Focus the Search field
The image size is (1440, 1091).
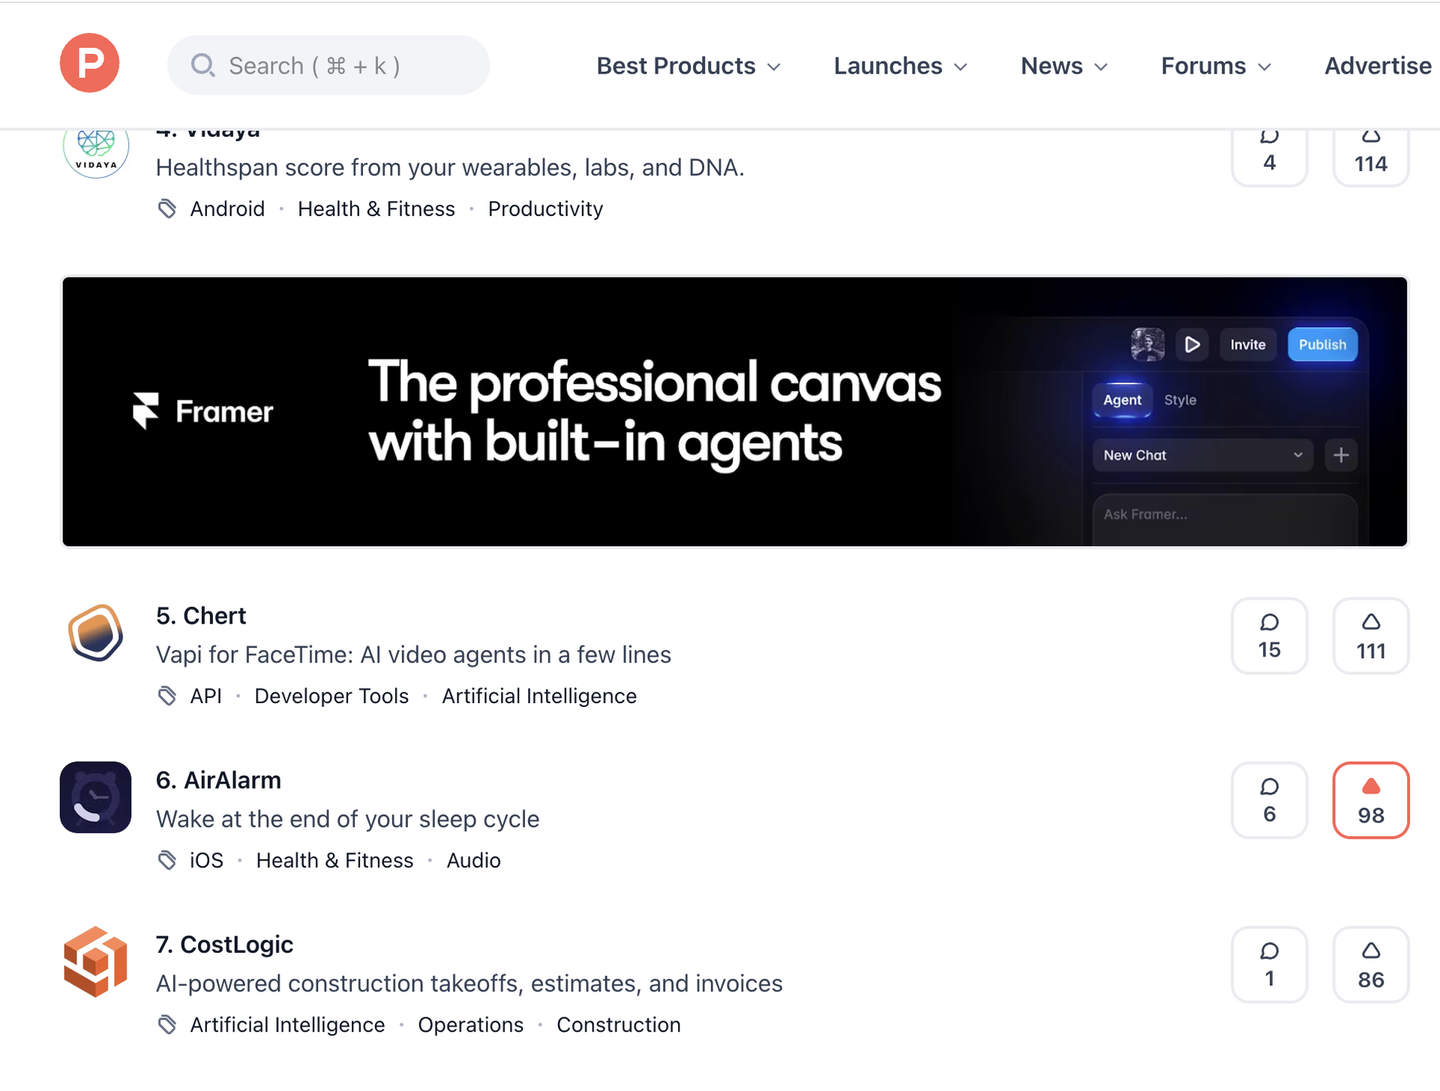click(x=328, y=65)
